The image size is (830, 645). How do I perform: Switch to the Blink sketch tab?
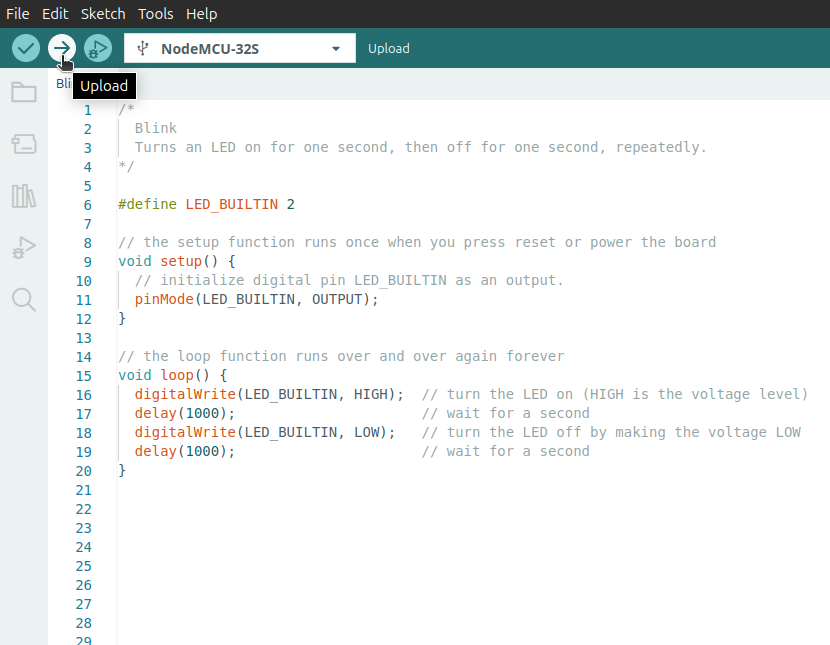[x=63, y=84]
